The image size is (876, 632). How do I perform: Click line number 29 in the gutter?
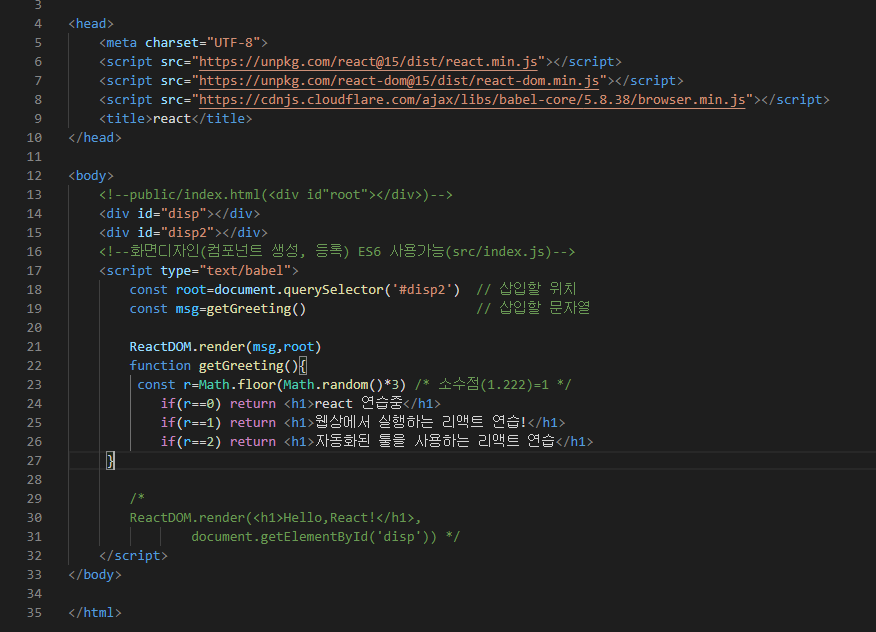tap(34, 498)
